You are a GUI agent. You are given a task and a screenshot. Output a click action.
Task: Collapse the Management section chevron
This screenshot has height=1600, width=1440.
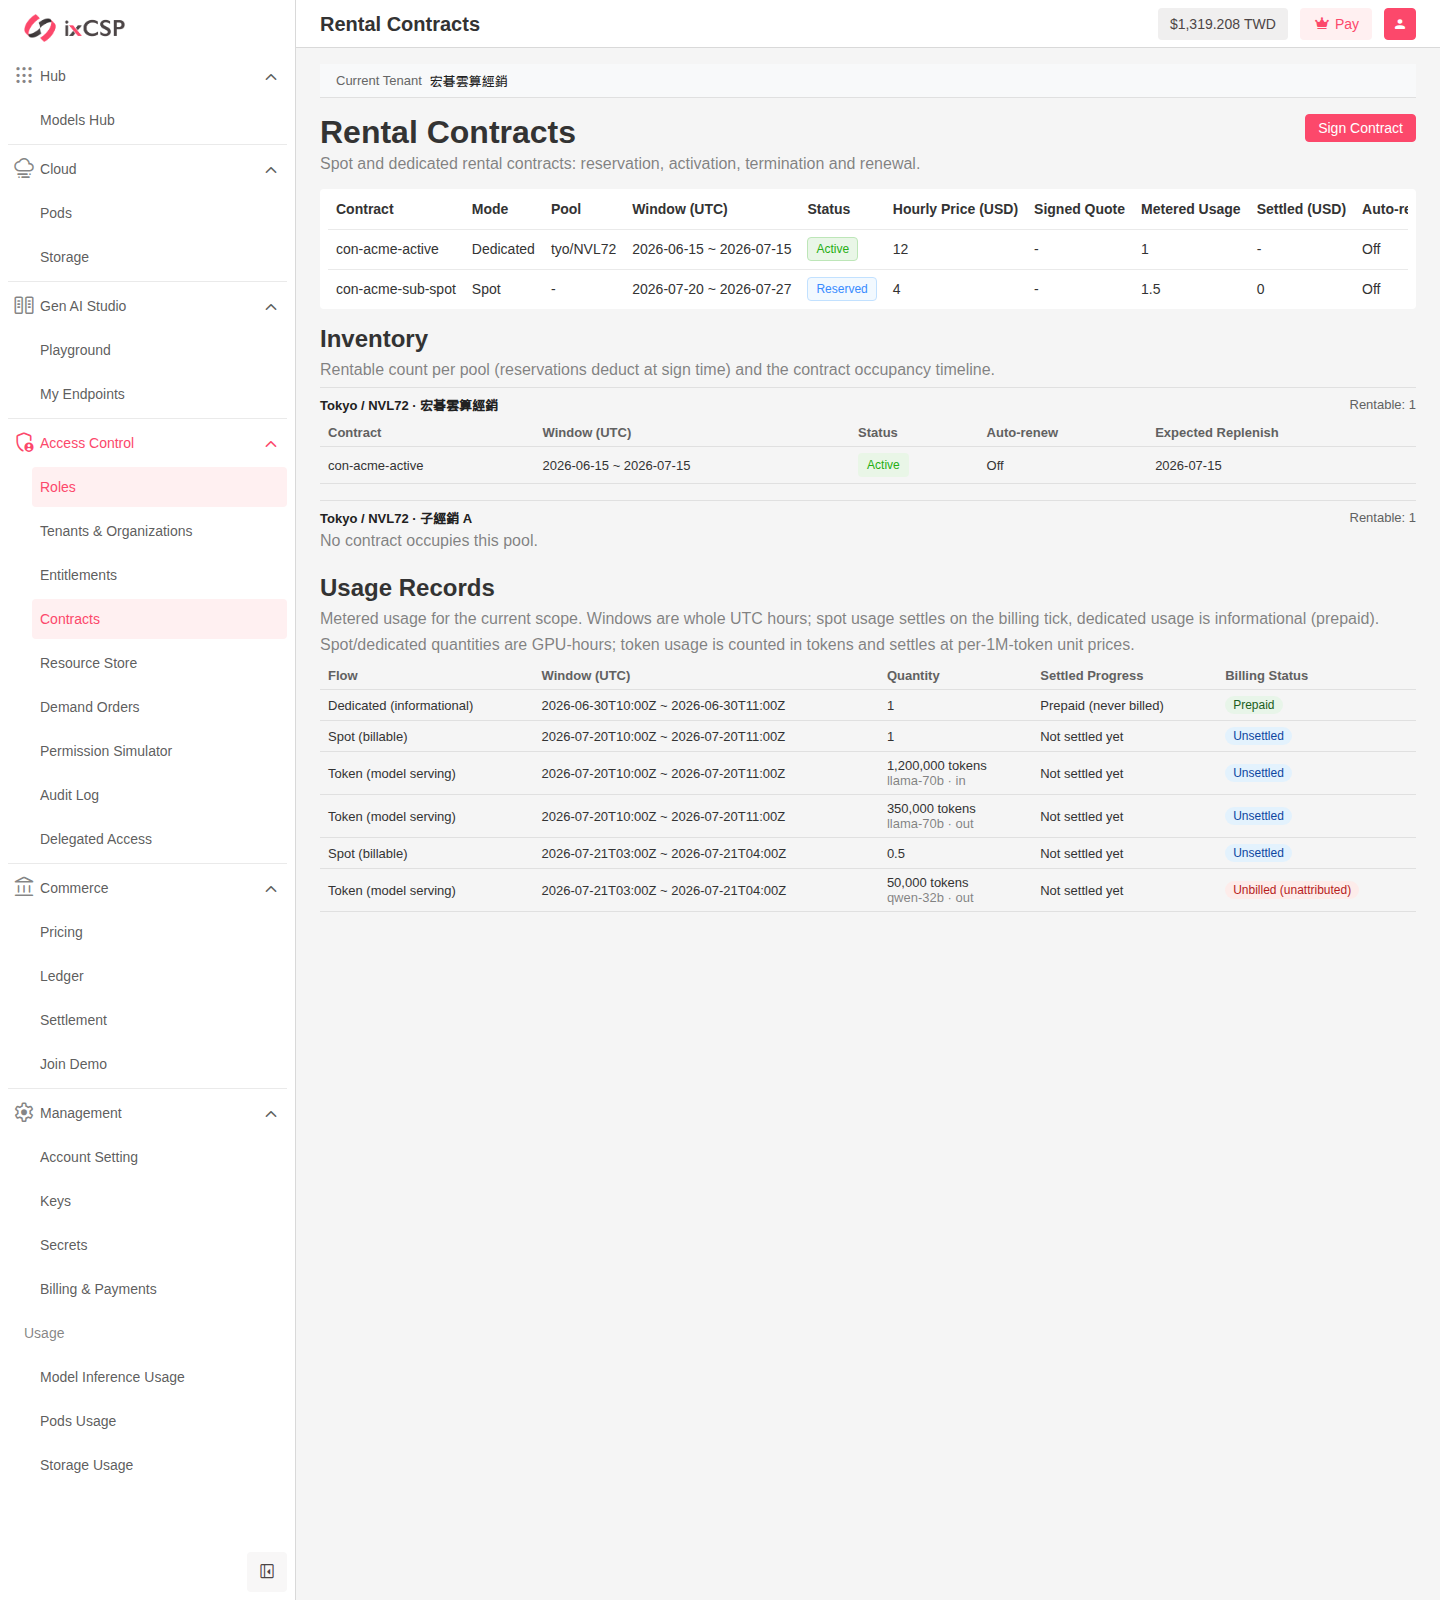271,1114
